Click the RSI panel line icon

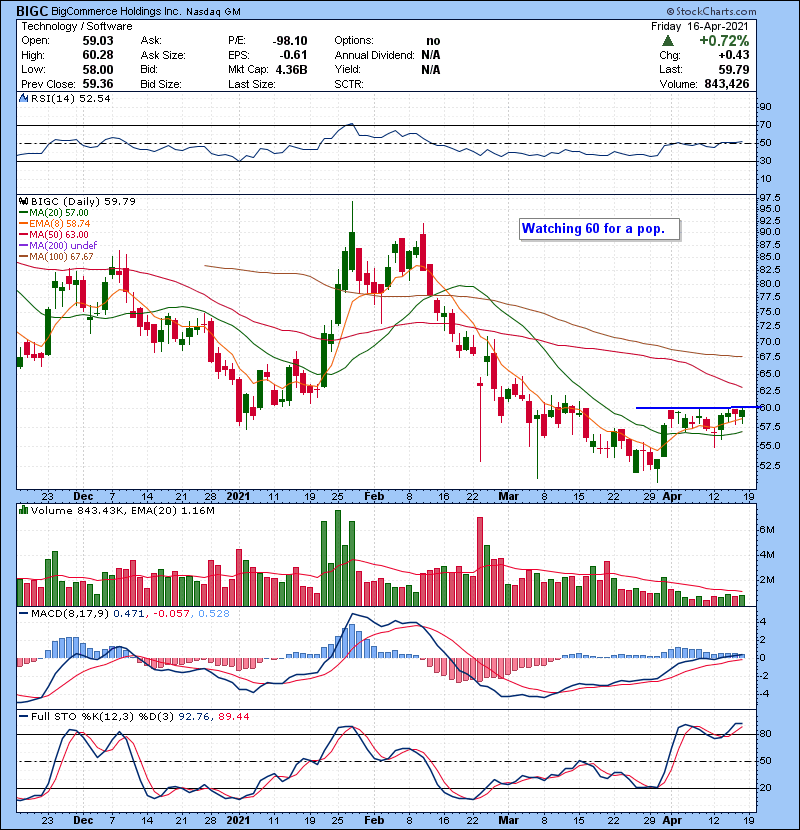23,98
